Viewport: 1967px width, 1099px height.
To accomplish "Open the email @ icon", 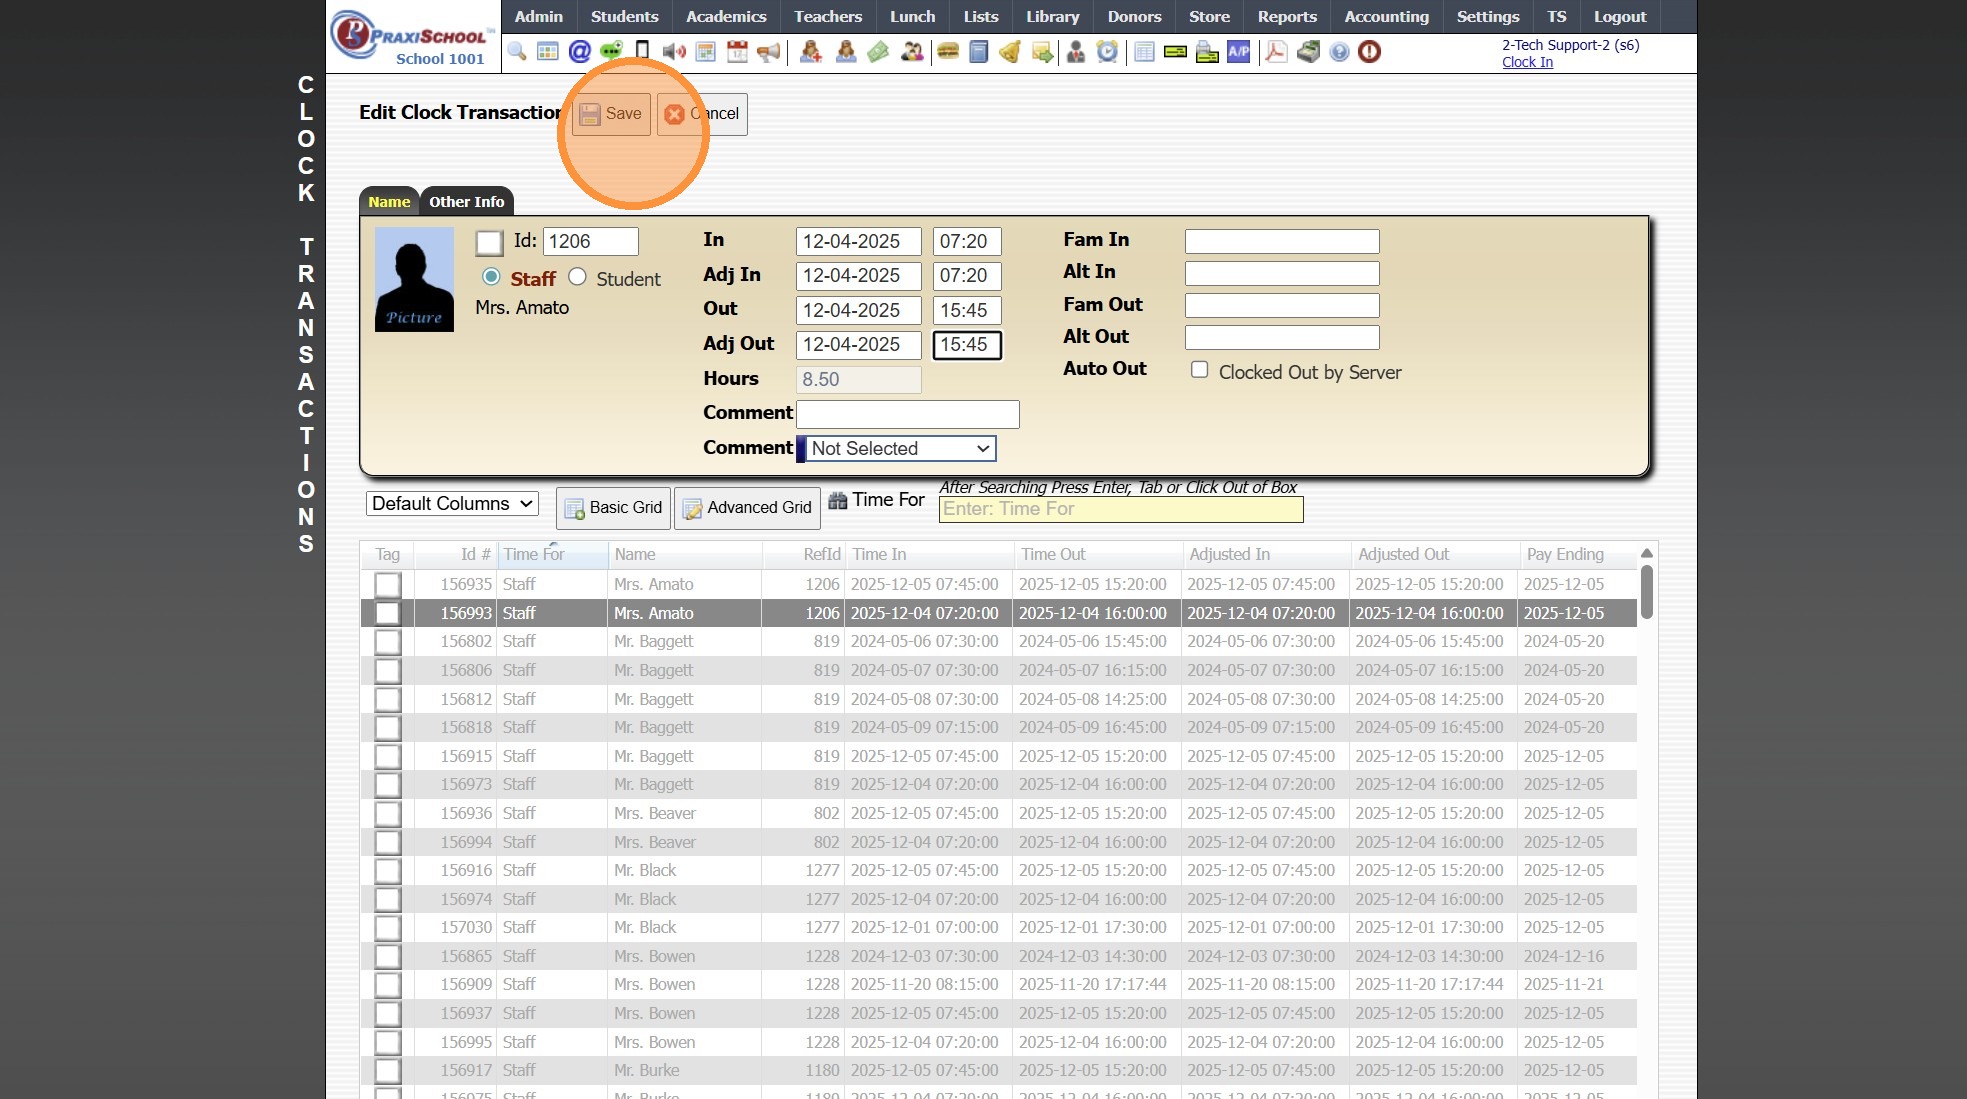I will point(579,51).
